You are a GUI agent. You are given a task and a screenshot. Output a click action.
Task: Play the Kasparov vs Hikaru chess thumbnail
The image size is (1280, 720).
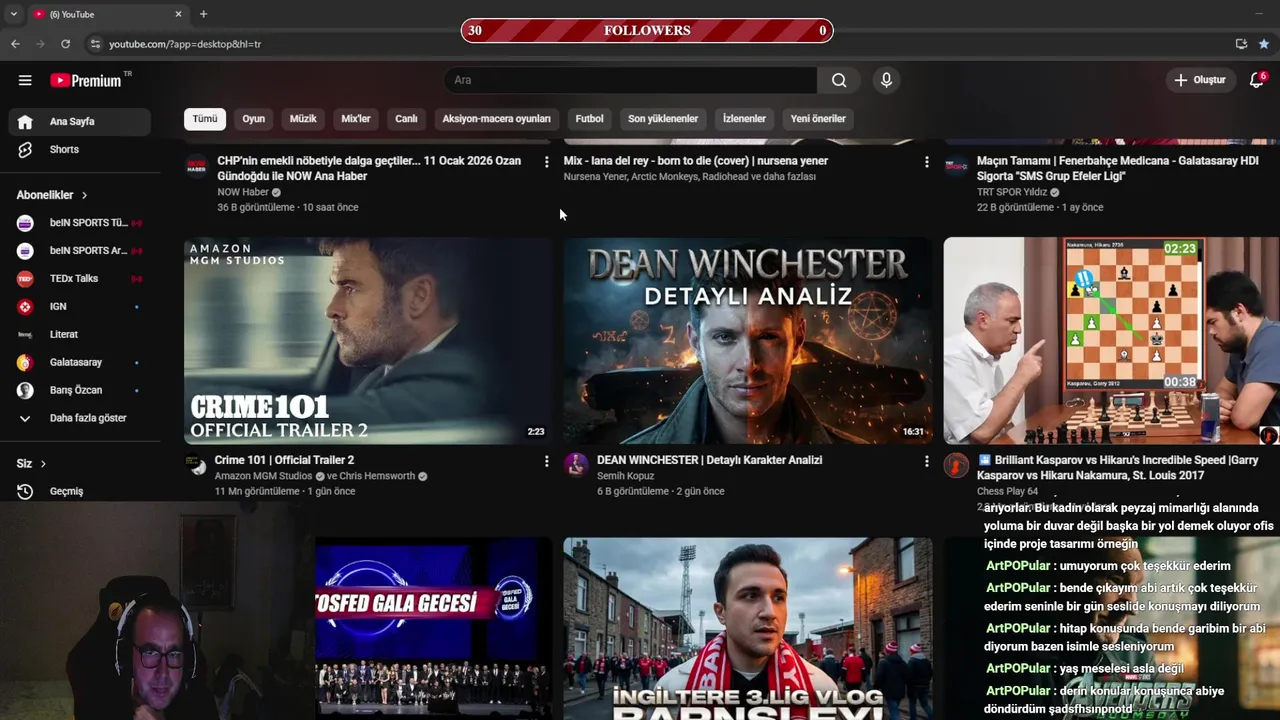click(x=1111, y=340)
